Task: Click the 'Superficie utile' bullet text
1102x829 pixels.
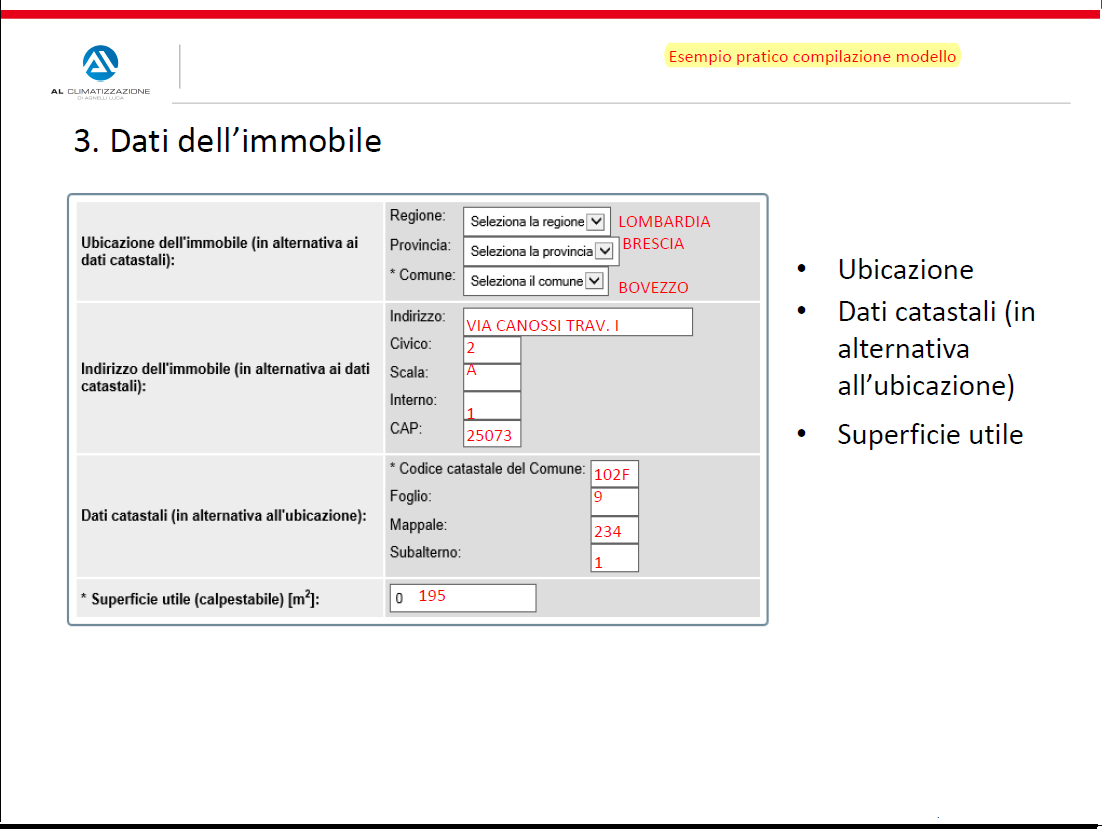Action: coord(930,435)
